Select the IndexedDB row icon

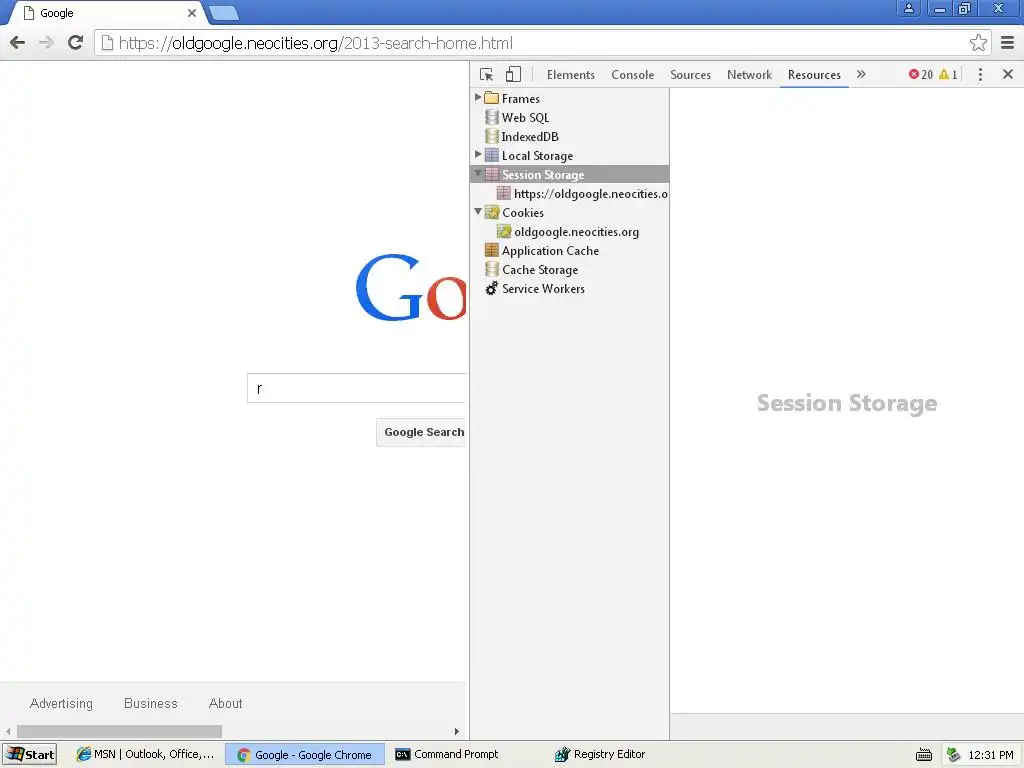pyautogui.click(x=492, y=136)
